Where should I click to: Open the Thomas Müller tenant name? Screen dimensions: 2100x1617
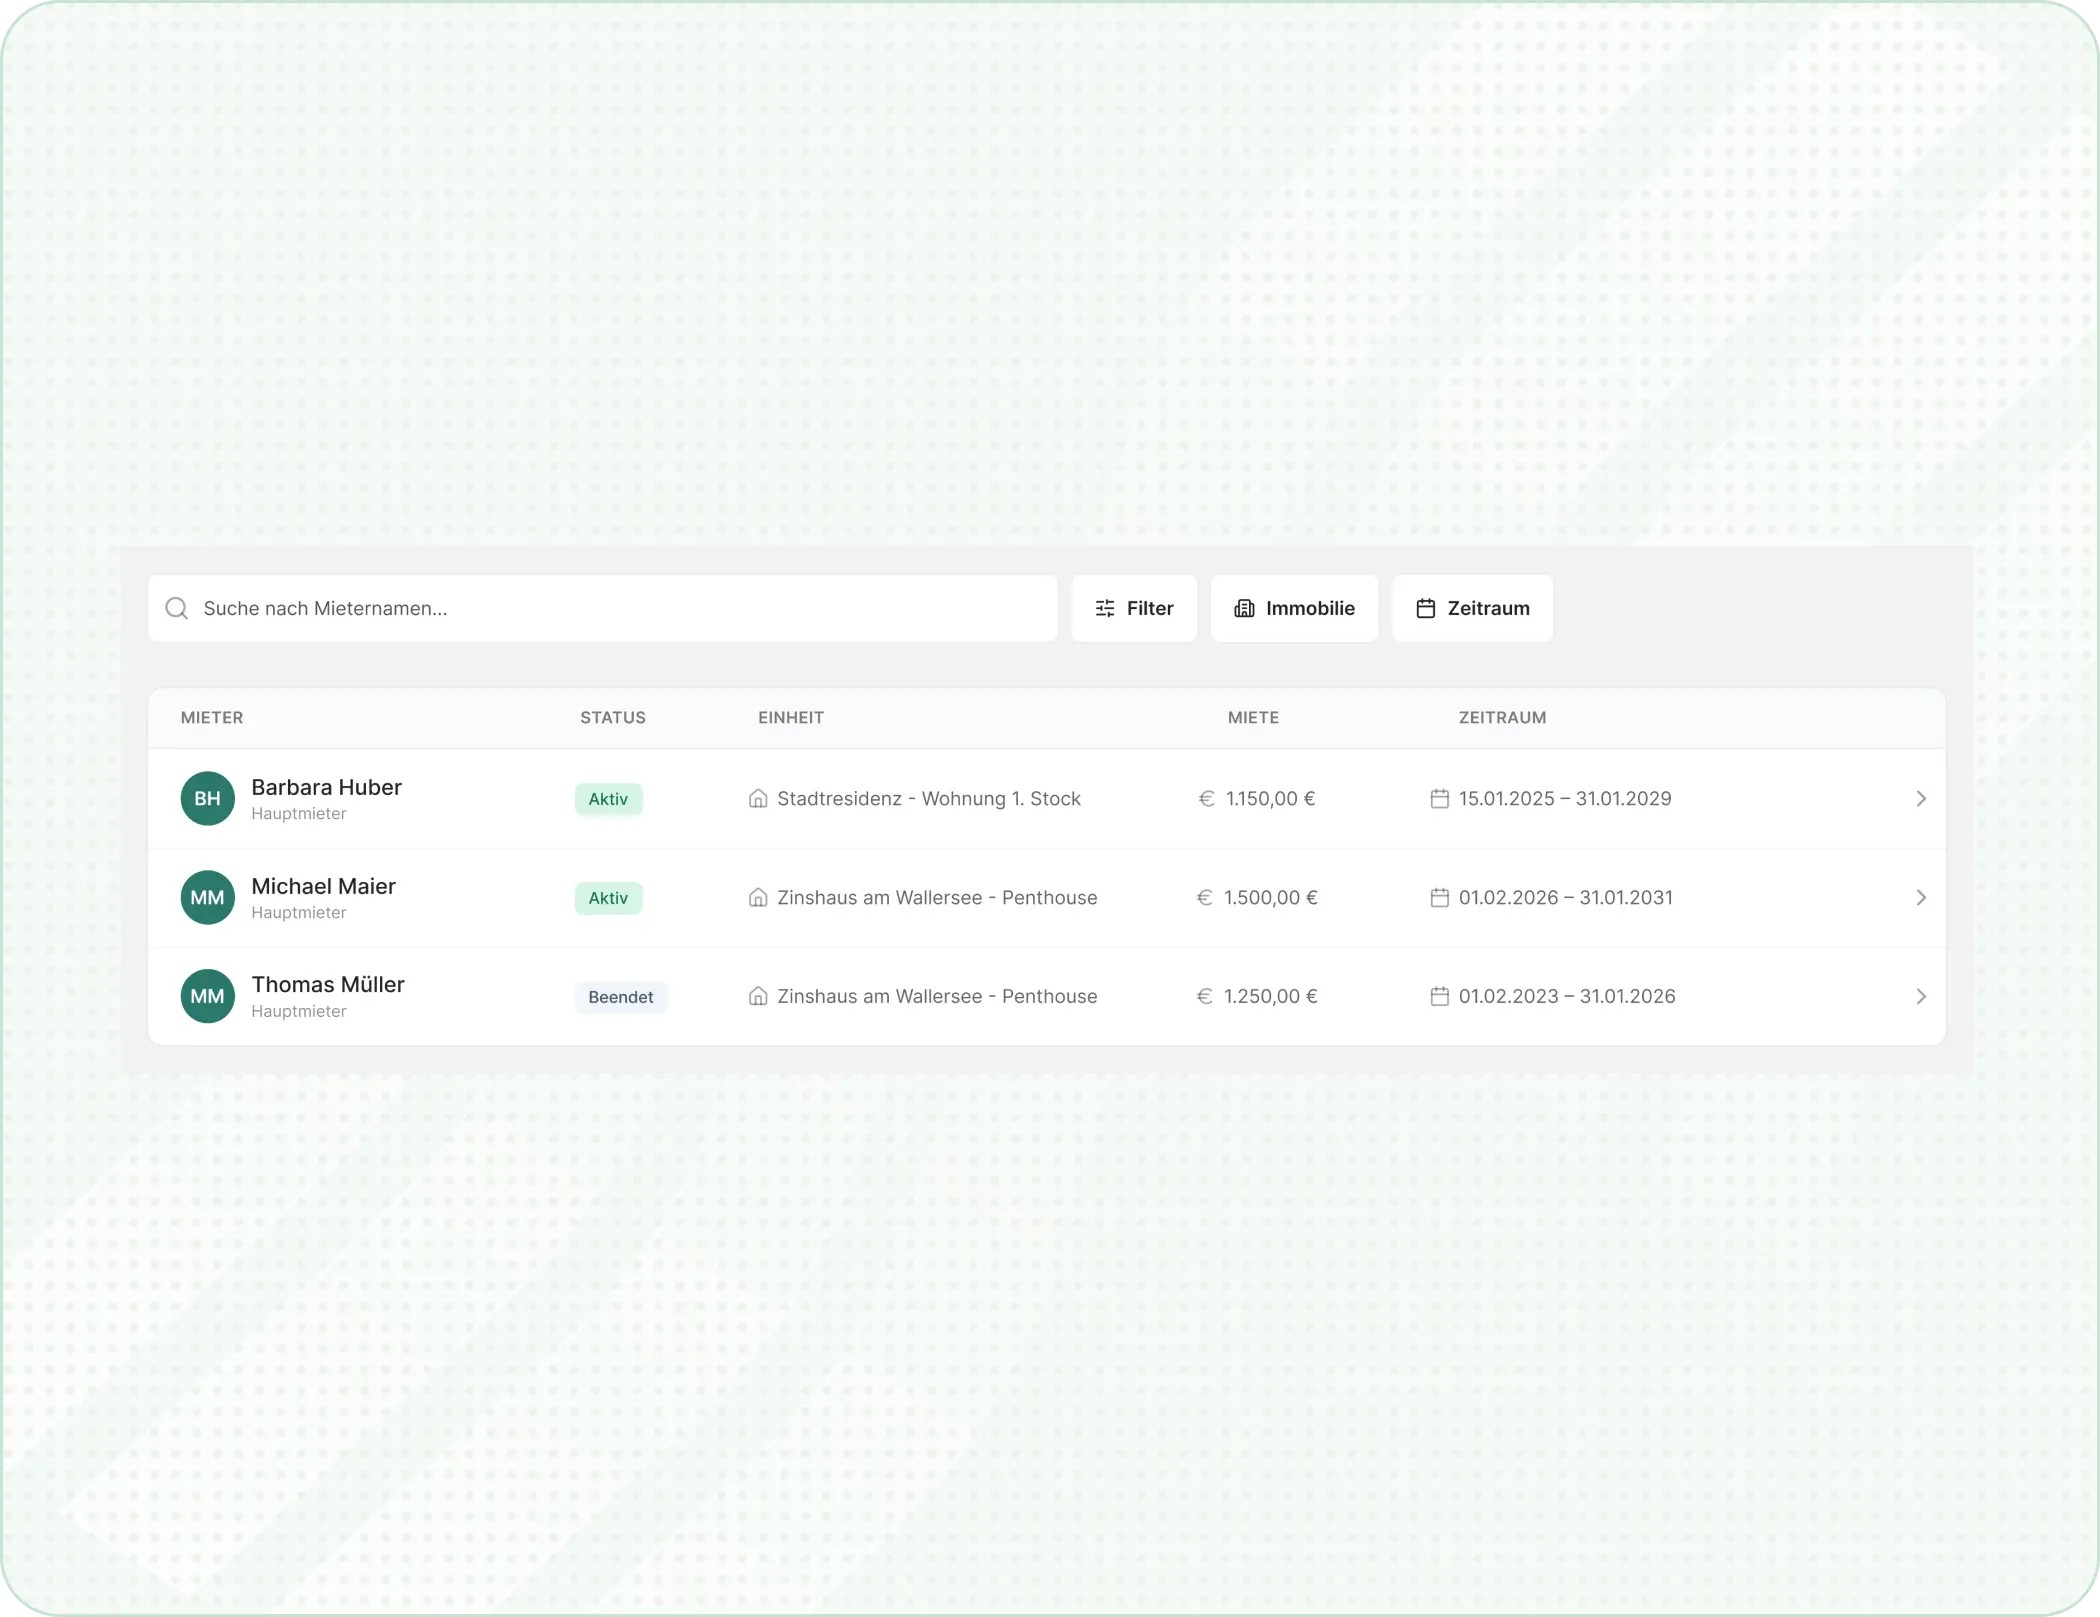point(328,984)
